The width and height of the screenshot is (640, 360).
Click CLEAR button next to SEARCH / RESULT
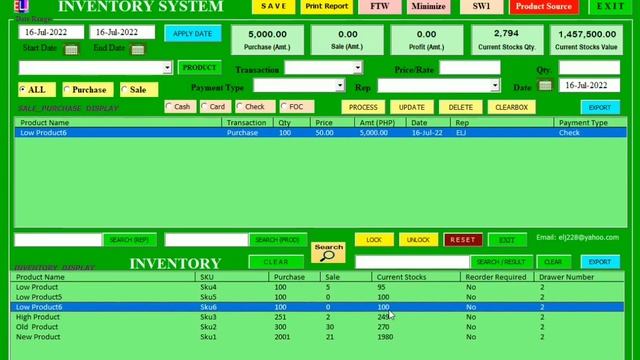point(553,262)
